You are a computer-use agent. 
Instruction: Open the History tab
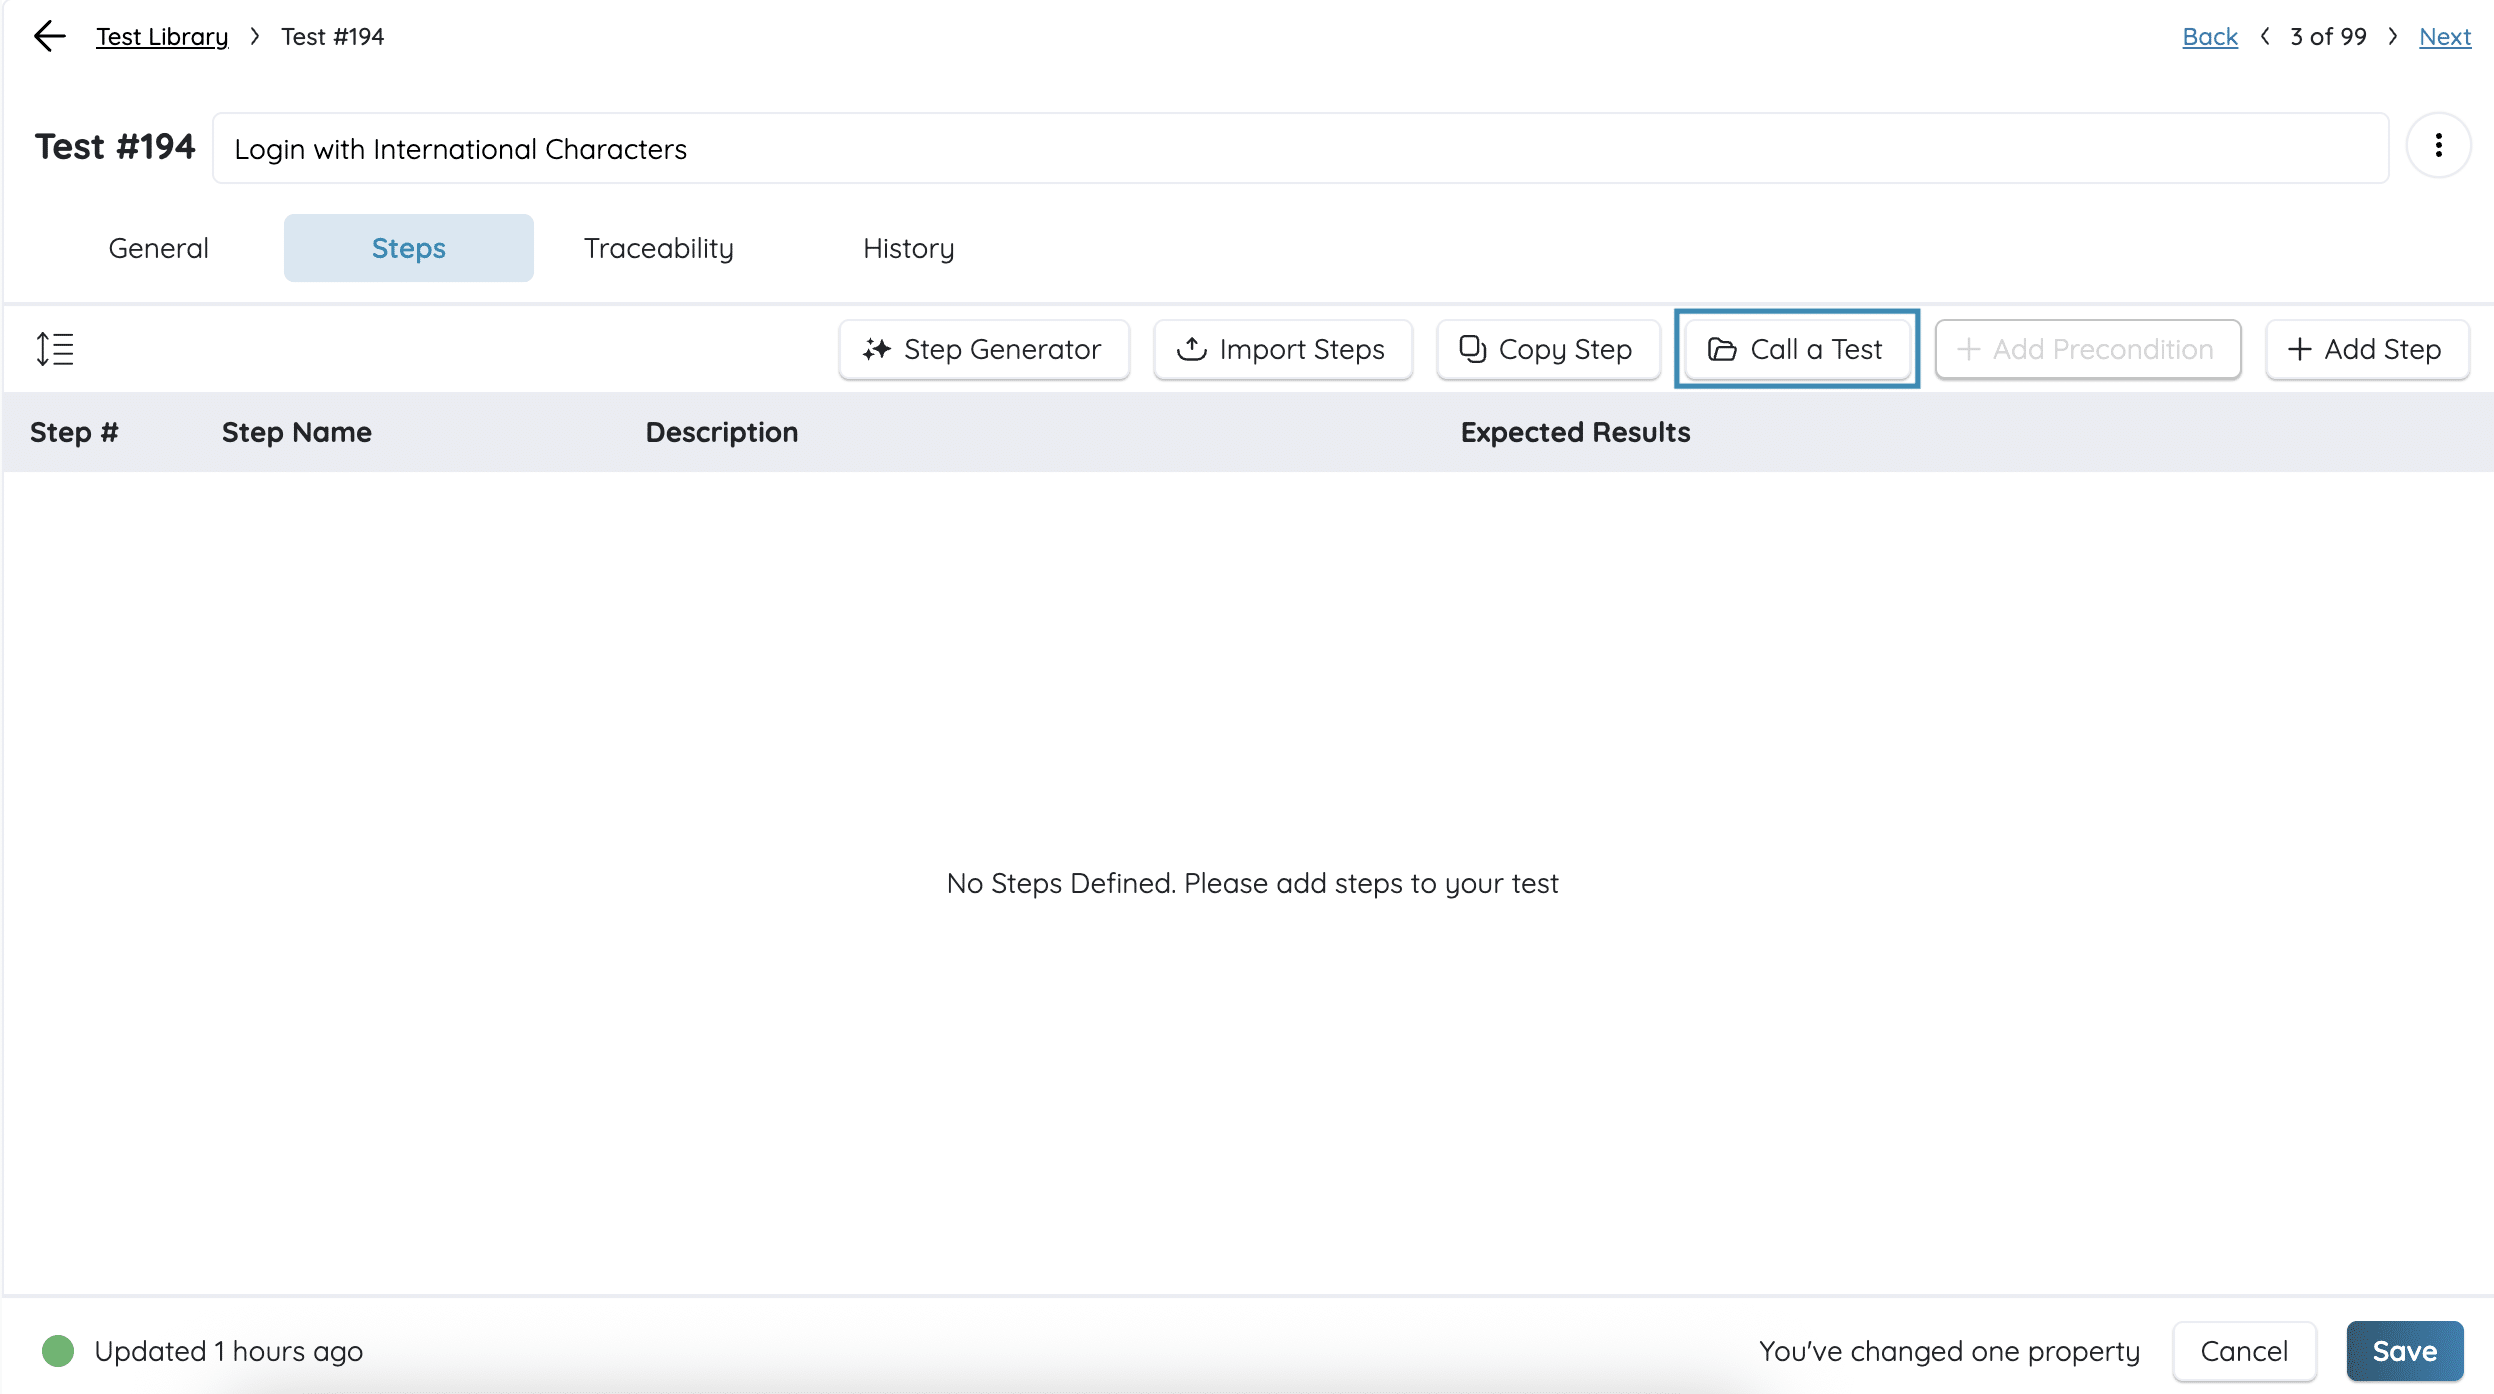point(908,248)
